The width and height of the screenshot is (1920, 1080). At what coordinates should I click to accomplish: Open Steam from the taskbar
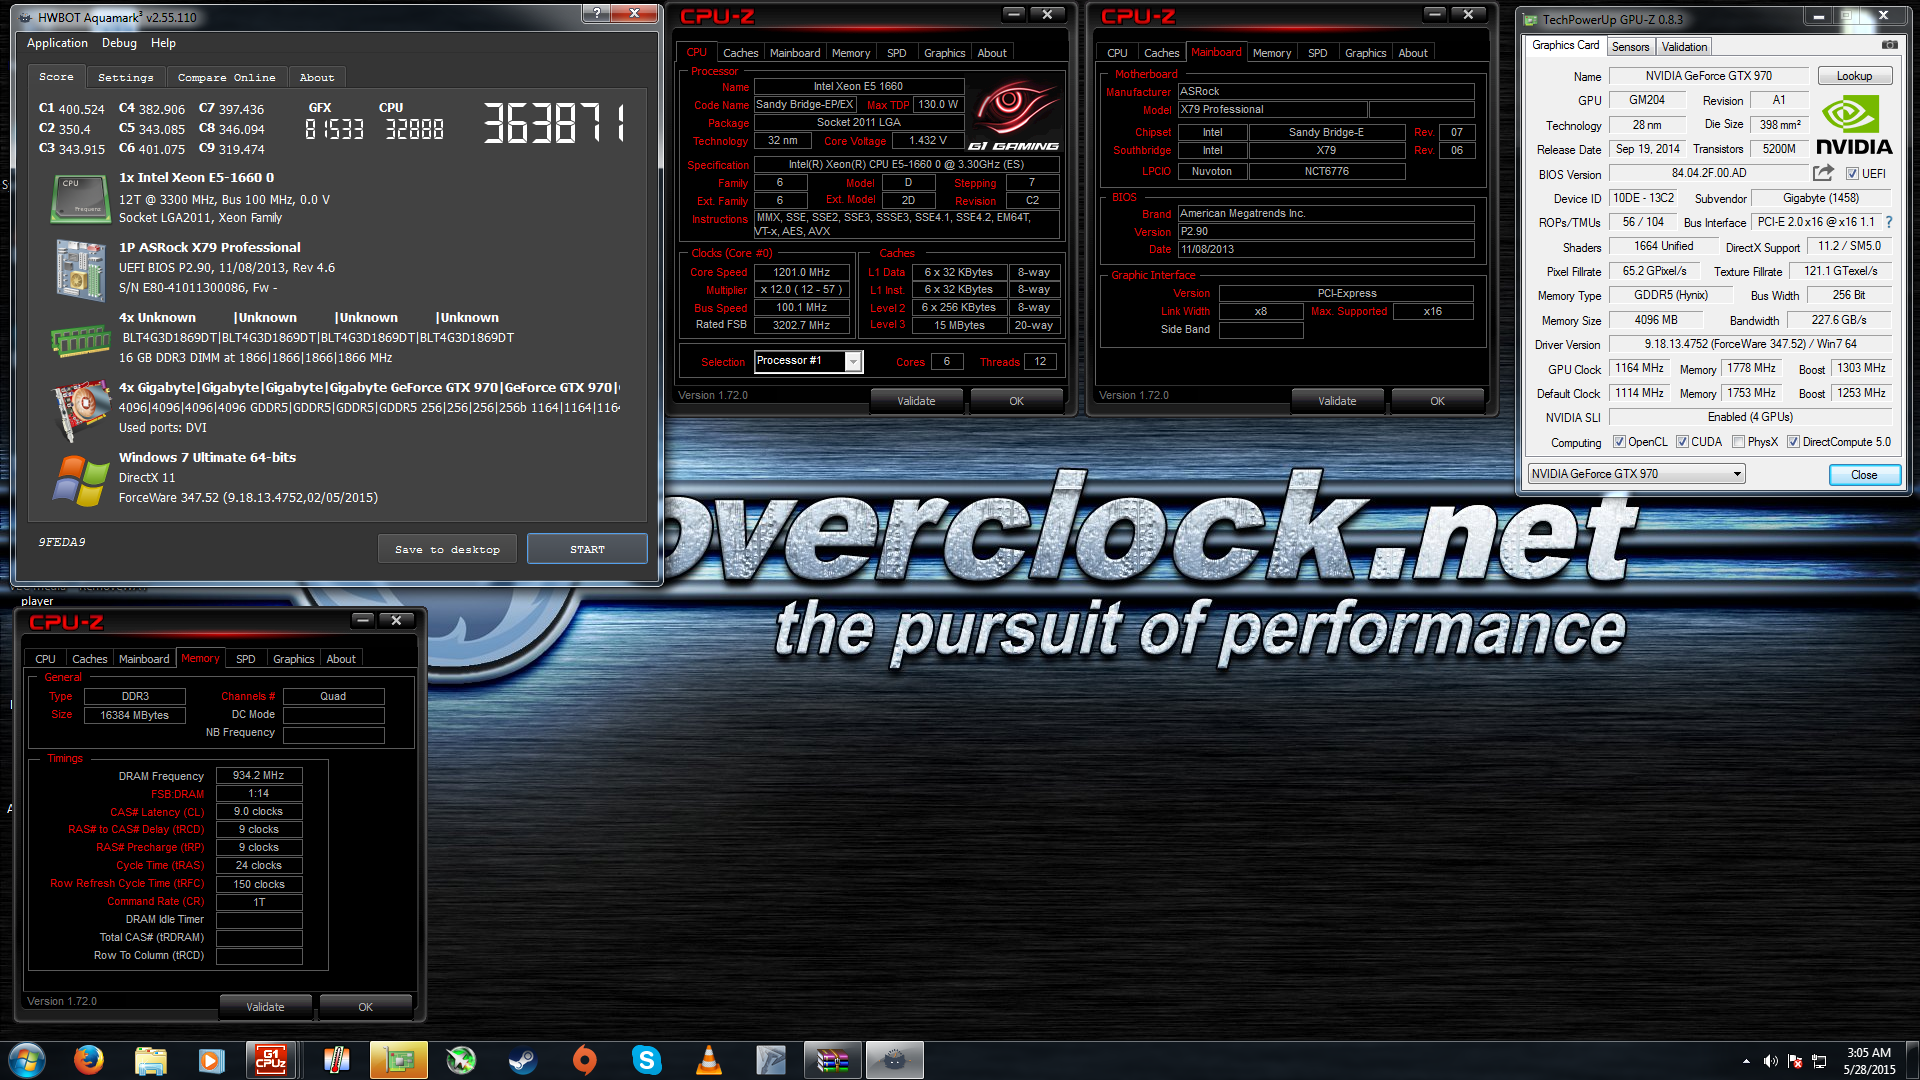pyautogui.click(x=522, y=1060)
